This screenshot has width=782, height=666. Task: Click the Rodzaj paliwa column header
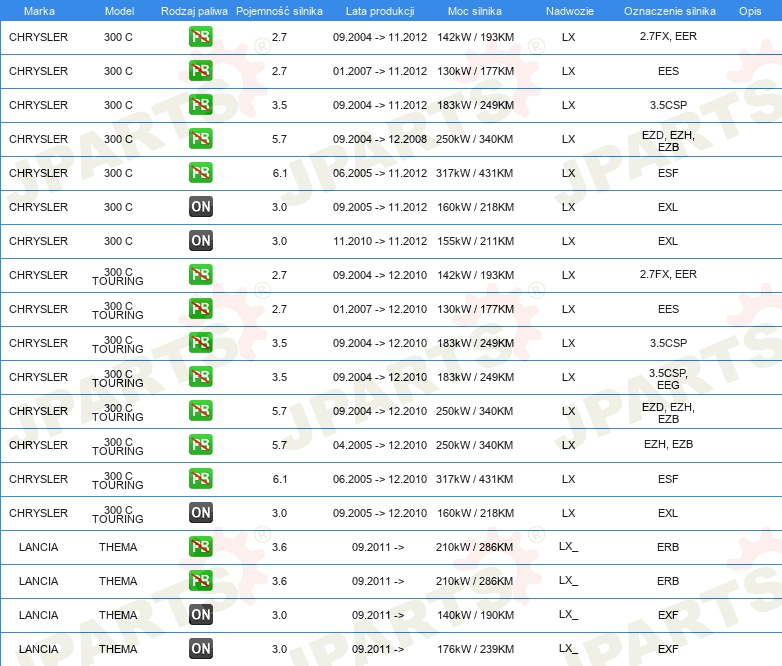click(x=194, y=10)
